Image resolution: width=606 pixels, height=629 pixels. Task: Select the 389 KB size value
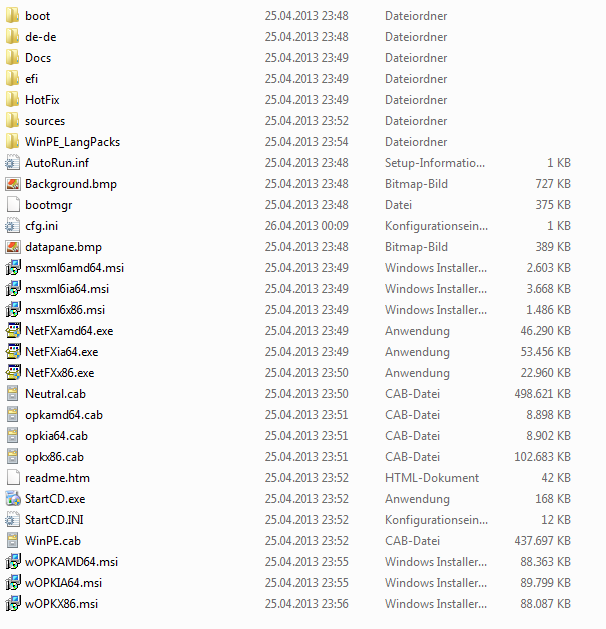(553, 247)
